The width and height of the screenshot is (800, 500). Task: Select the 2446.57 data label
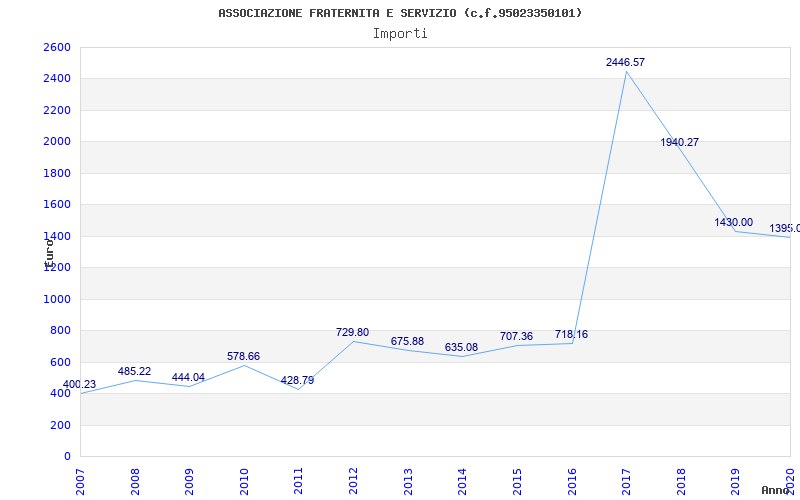click(626, 62)
